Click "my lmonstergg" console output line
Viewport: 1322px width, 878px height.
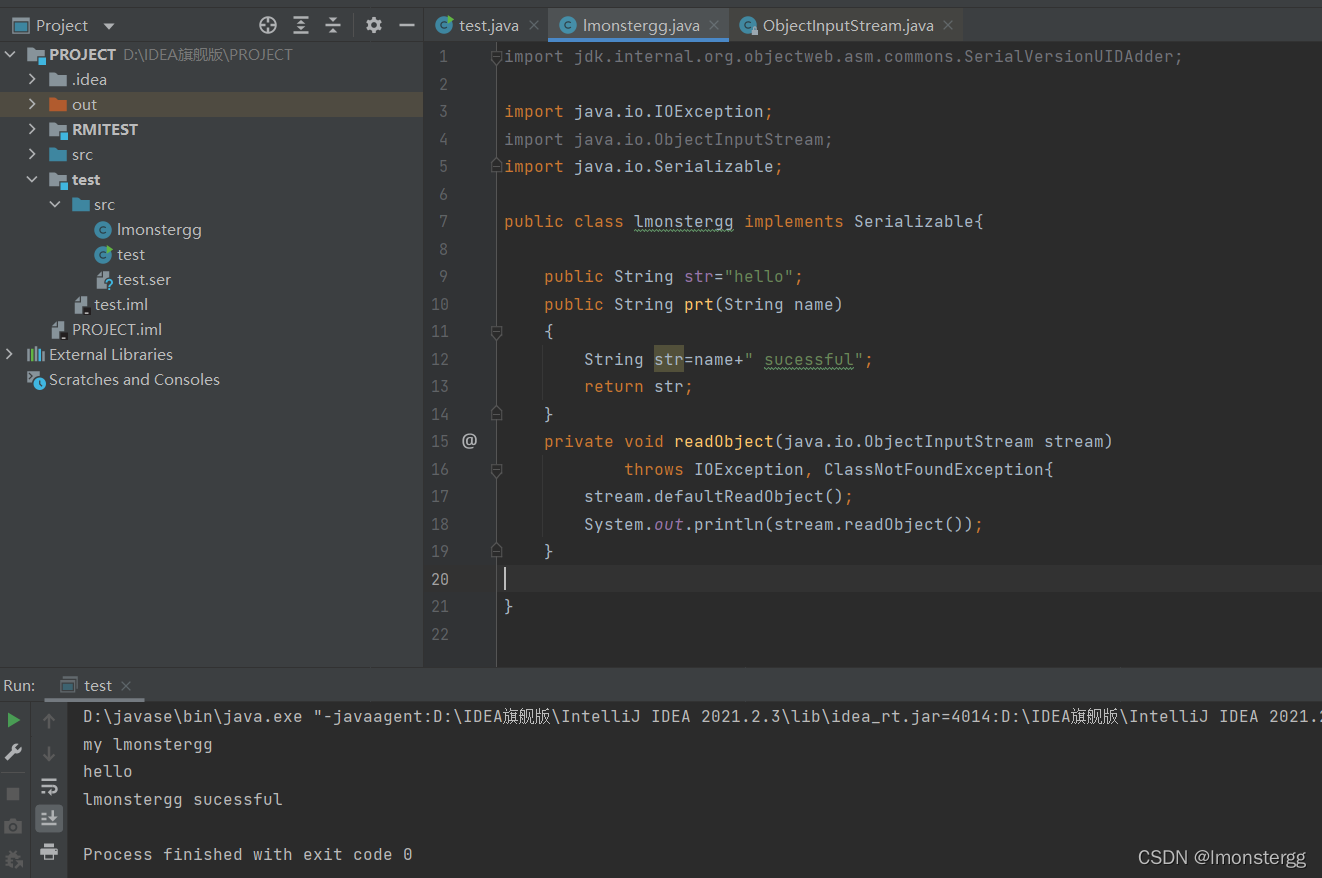coord(148,744)
